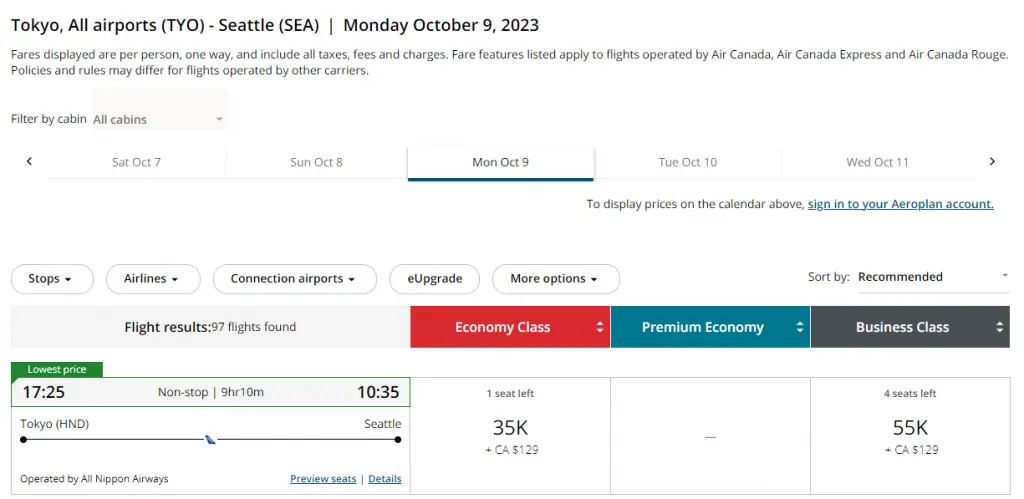This screenshot has width=1024, height=499.
Task: Expand the Stops filter
Action: coord(52,279)
